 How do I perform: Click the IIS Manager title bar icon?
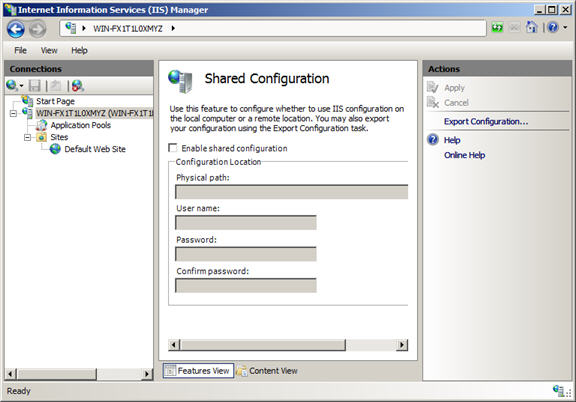click(10, 9)
